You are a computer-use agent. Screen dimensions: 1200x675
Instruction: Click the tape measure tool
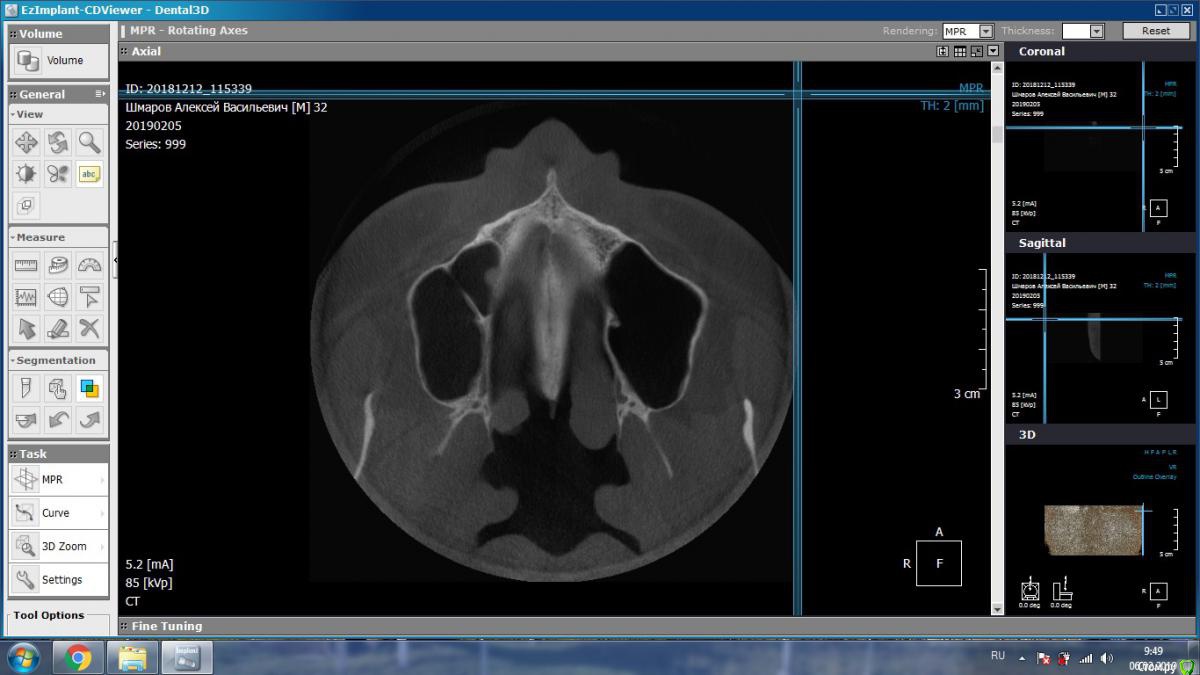pyautogui.click(x=58, y=265)
